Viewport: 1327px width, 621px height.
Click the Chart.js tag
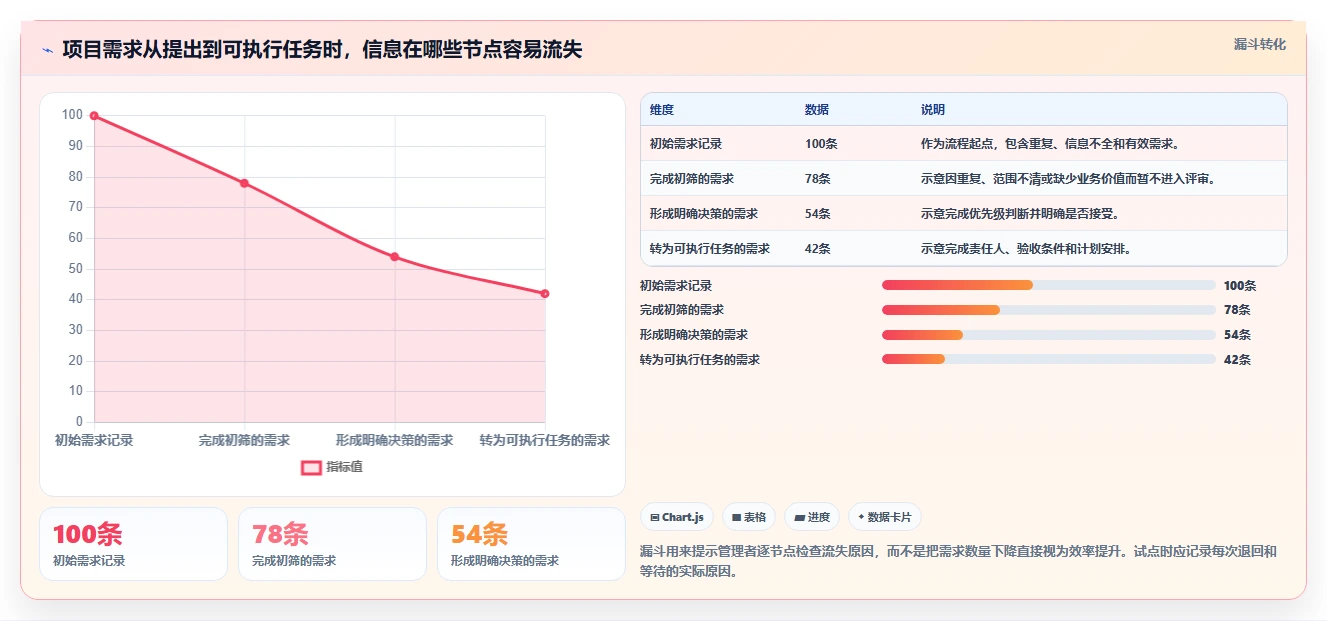676,517
